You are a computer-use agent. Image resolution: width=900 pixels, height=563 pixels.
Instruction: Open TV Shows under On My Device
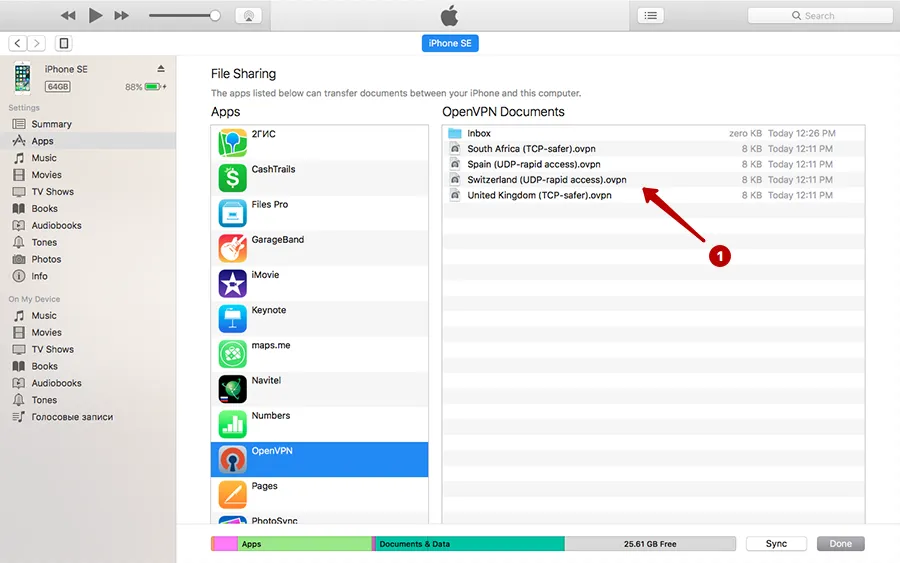click(88, 350)
